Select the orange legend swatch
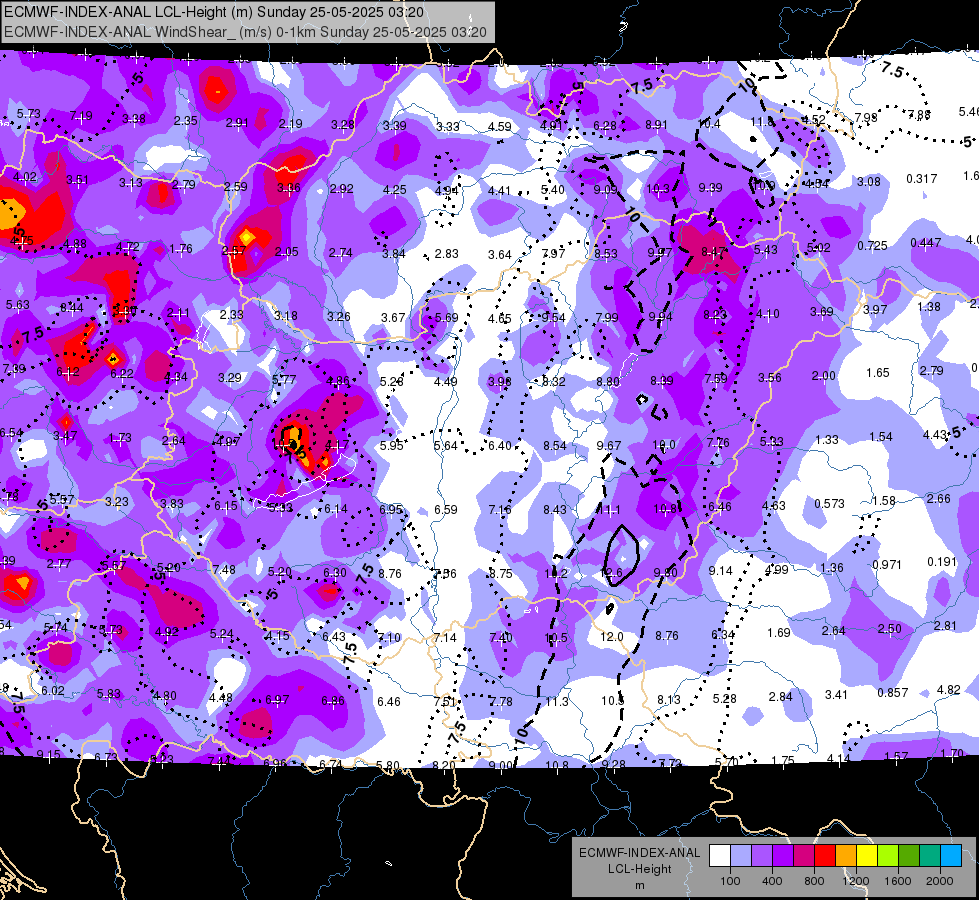This screenshot has width=979, height=900. 846,856
